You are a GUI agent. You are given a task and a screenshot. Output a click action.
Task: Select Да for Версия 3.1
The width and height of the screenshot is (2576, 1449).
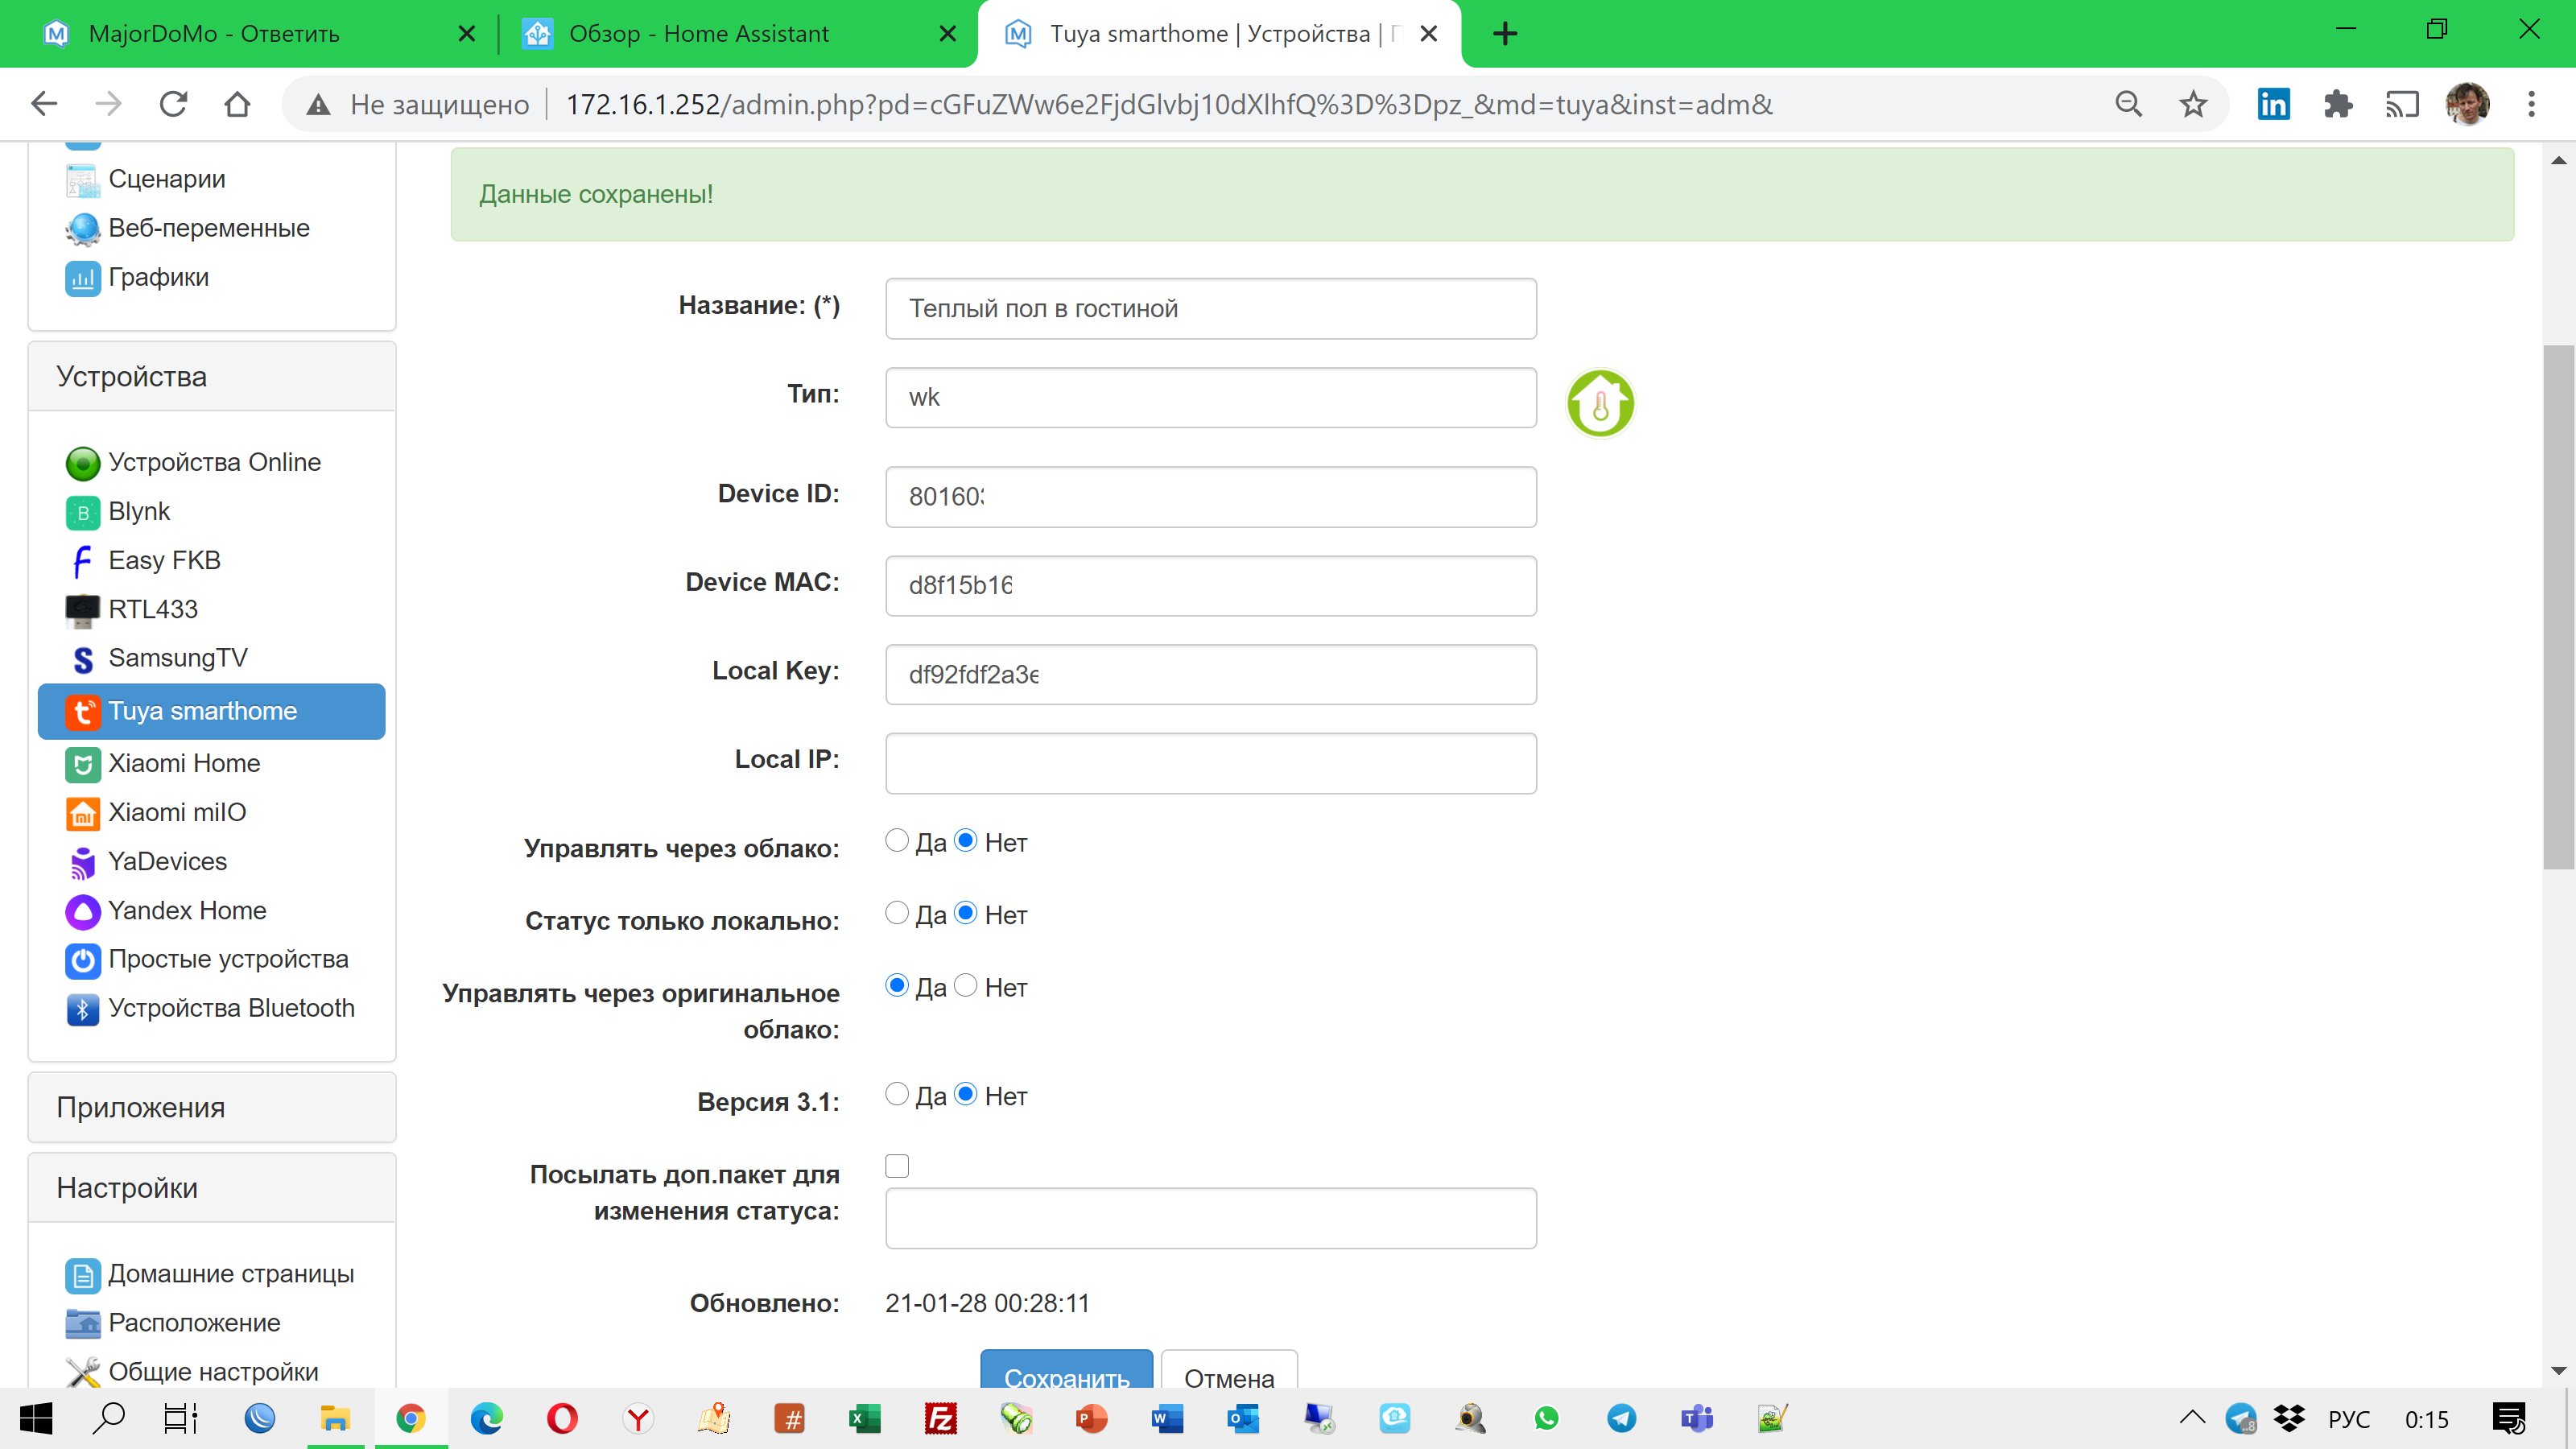coord(897,1094)
